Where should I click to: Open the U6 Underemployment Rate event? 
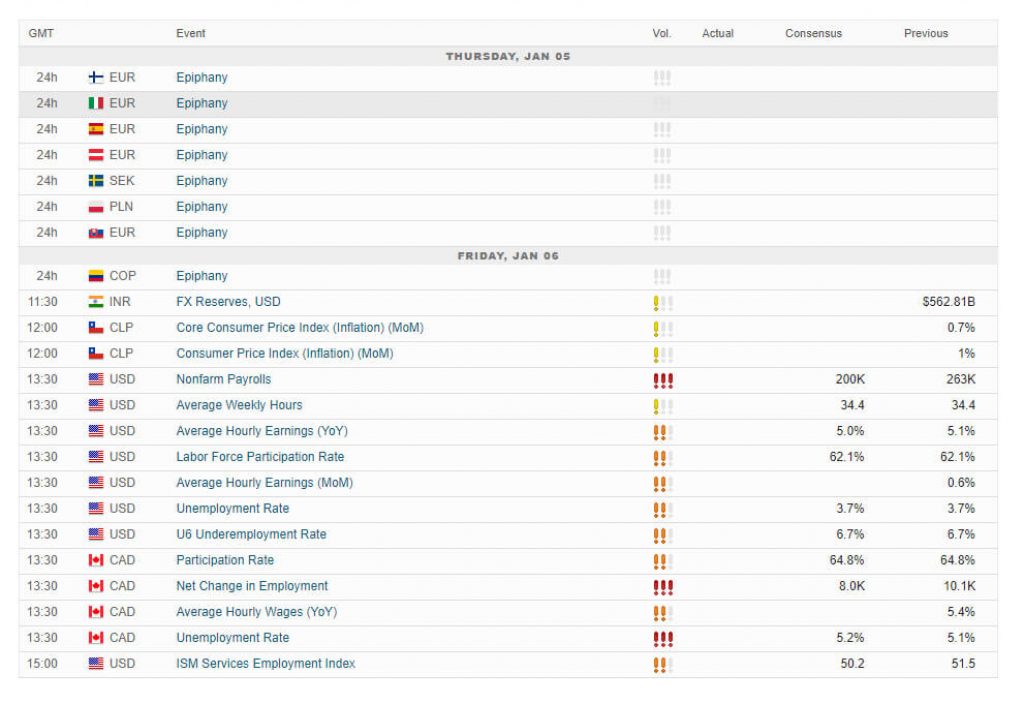[255, 534]
